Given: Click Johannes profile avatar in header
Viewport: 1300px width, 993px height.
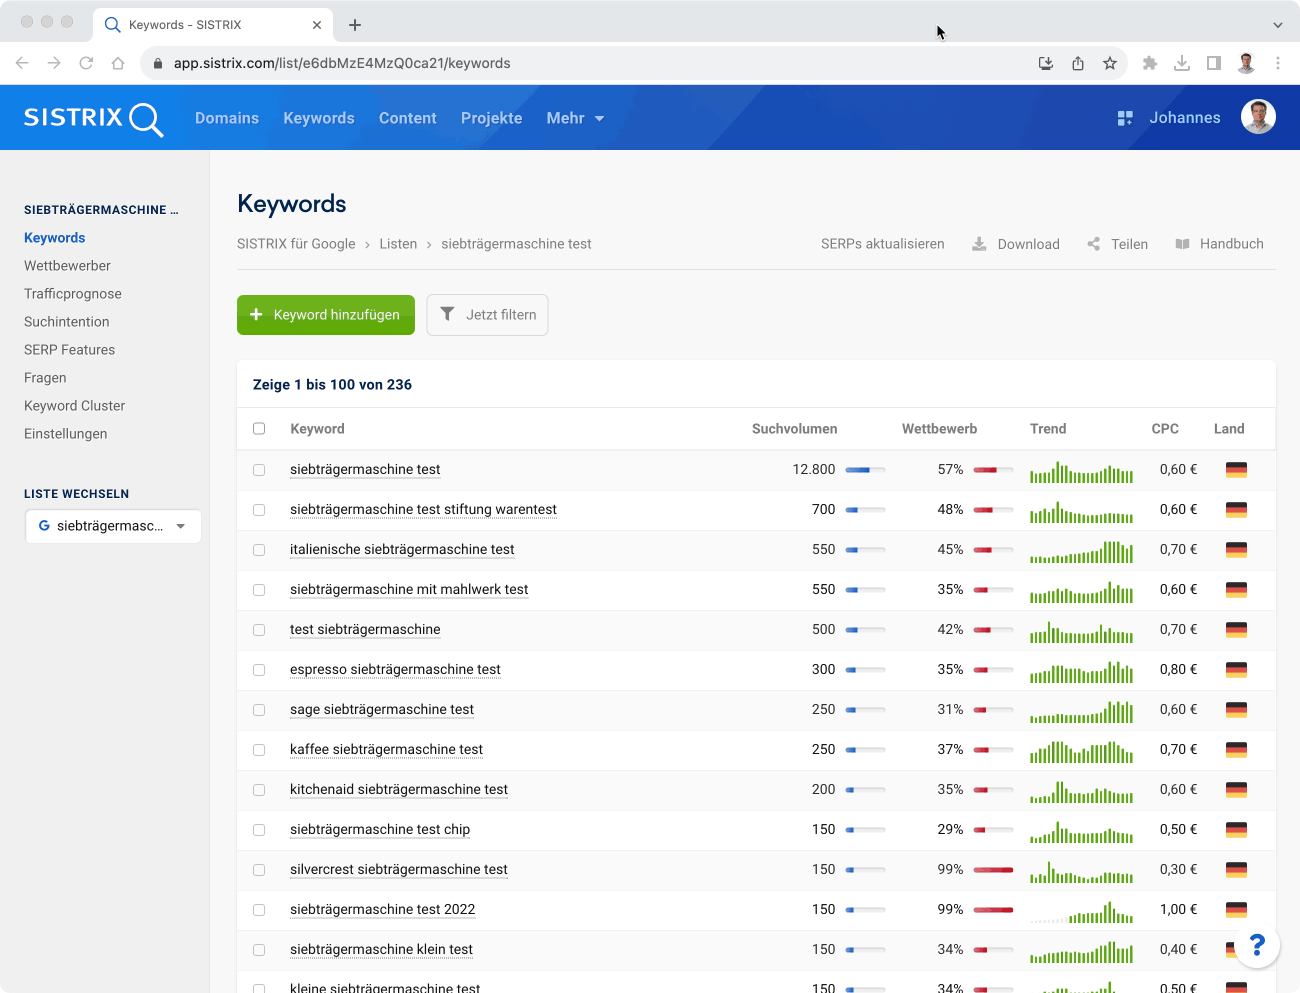Looking at the screenshot, I should coord(1258,117).
